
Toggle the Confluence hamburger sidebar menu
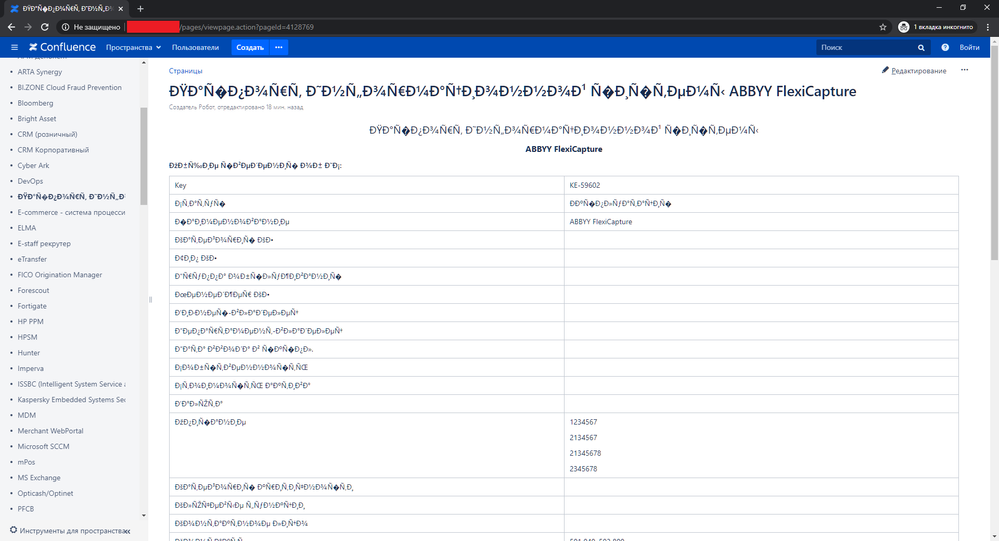pos(14,47)
